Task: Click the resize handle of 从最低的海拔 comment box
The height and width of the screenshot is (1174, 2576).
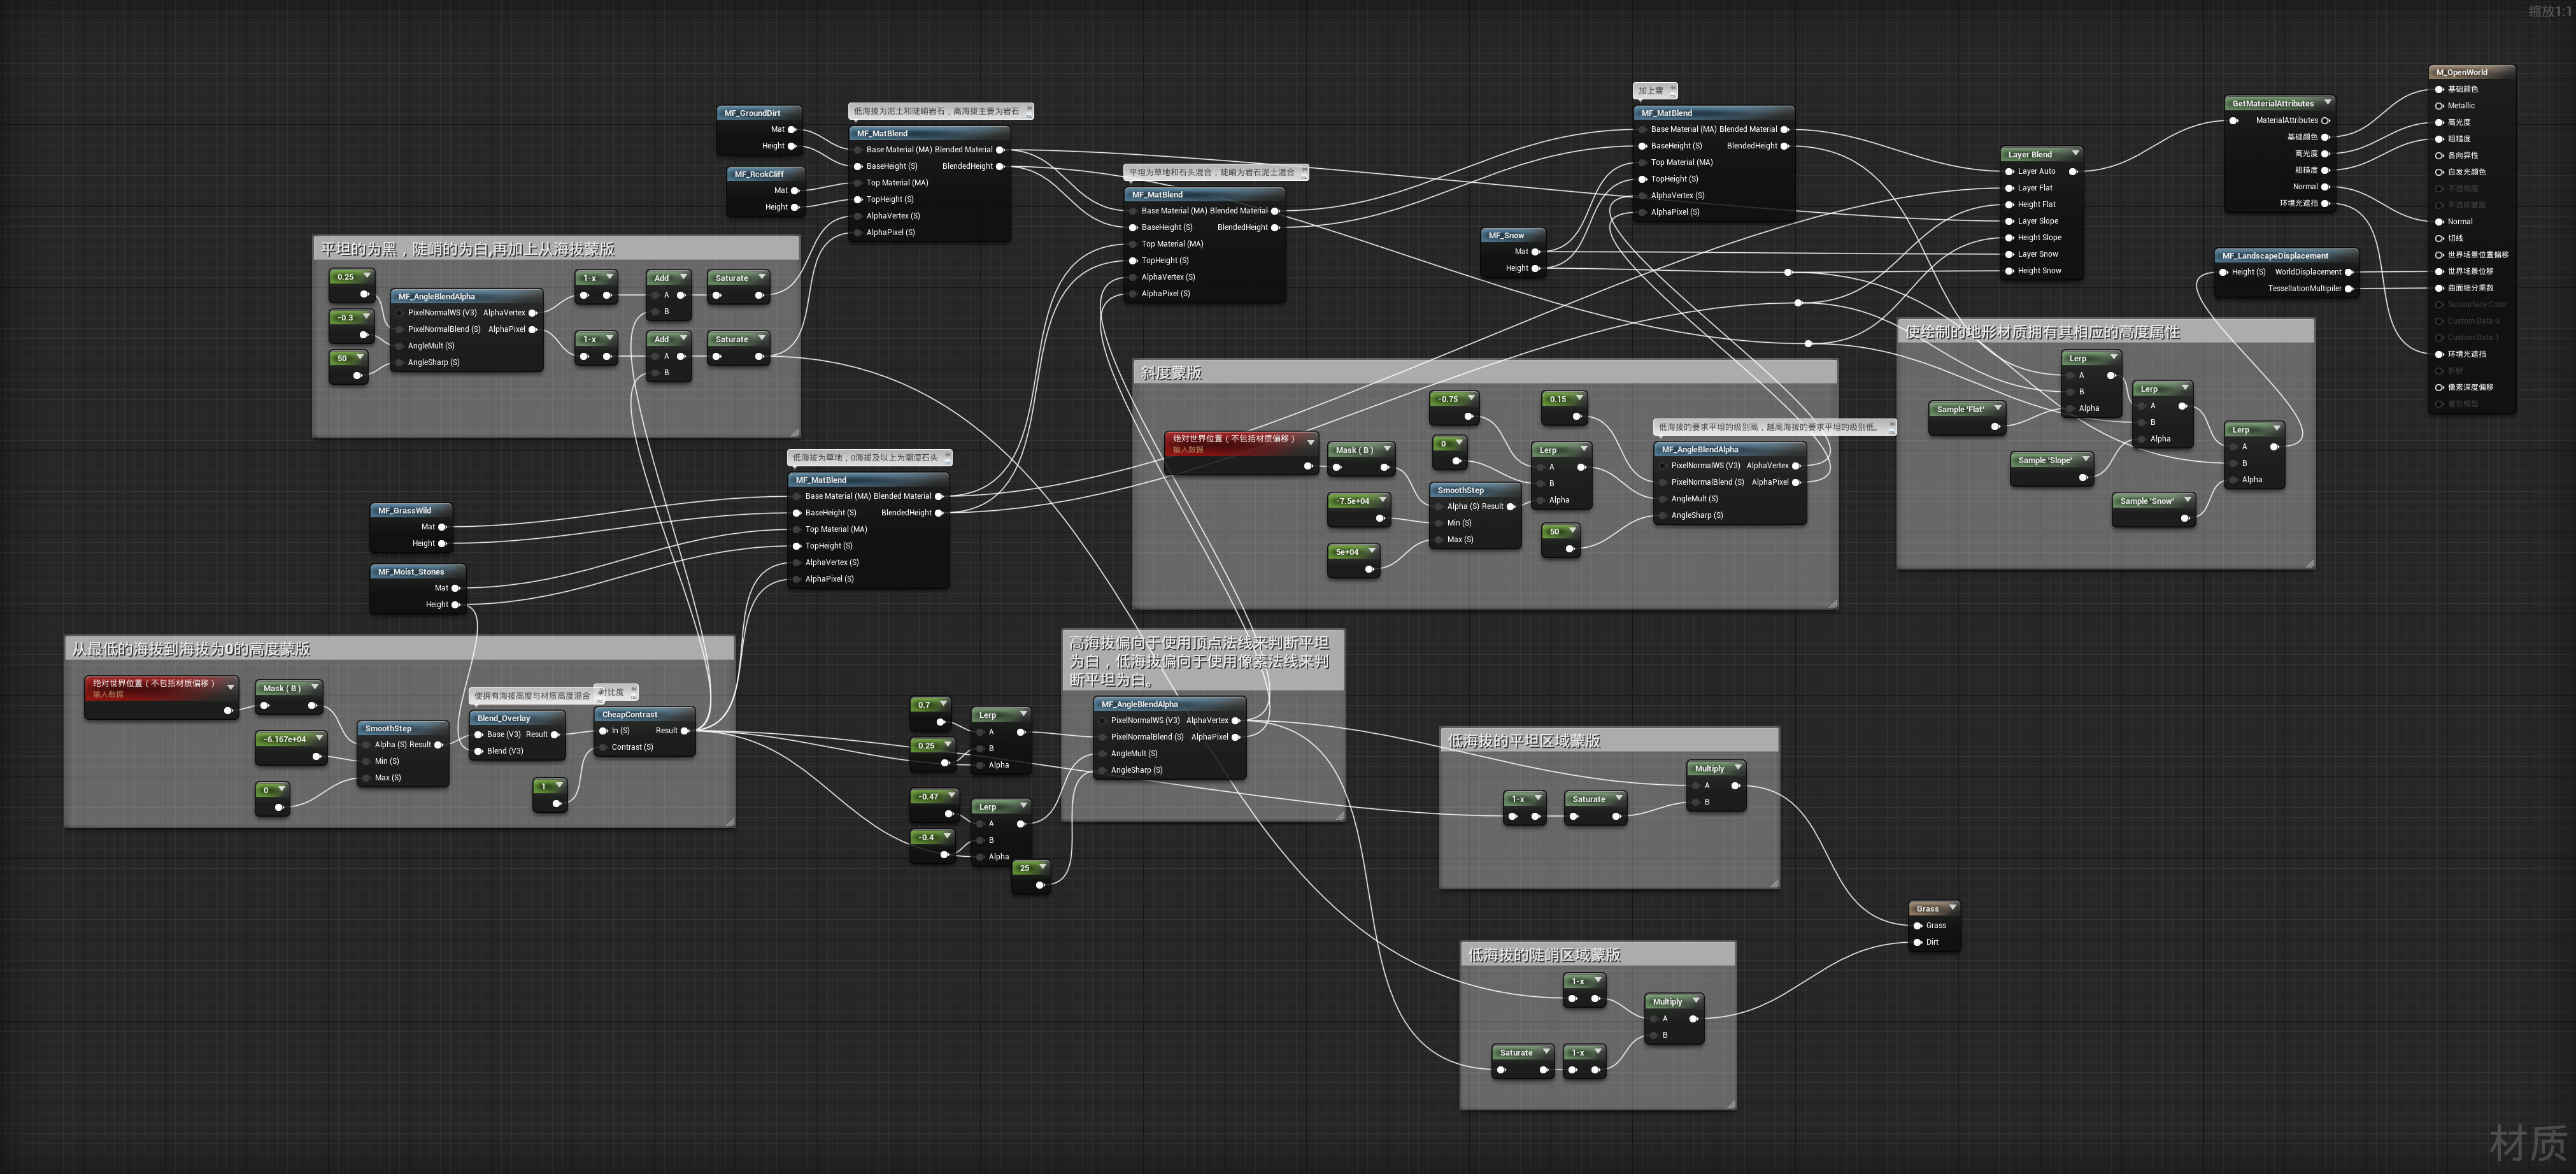Action: pos(730,822)
